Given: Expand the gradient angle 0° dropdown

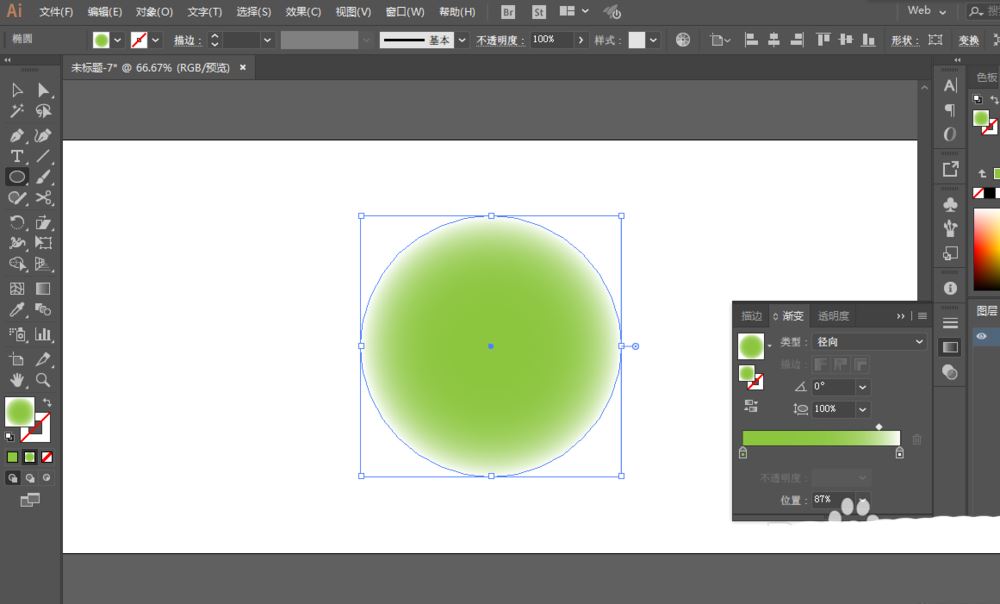Looking at the screenshot, I should (x=862, y=387).
